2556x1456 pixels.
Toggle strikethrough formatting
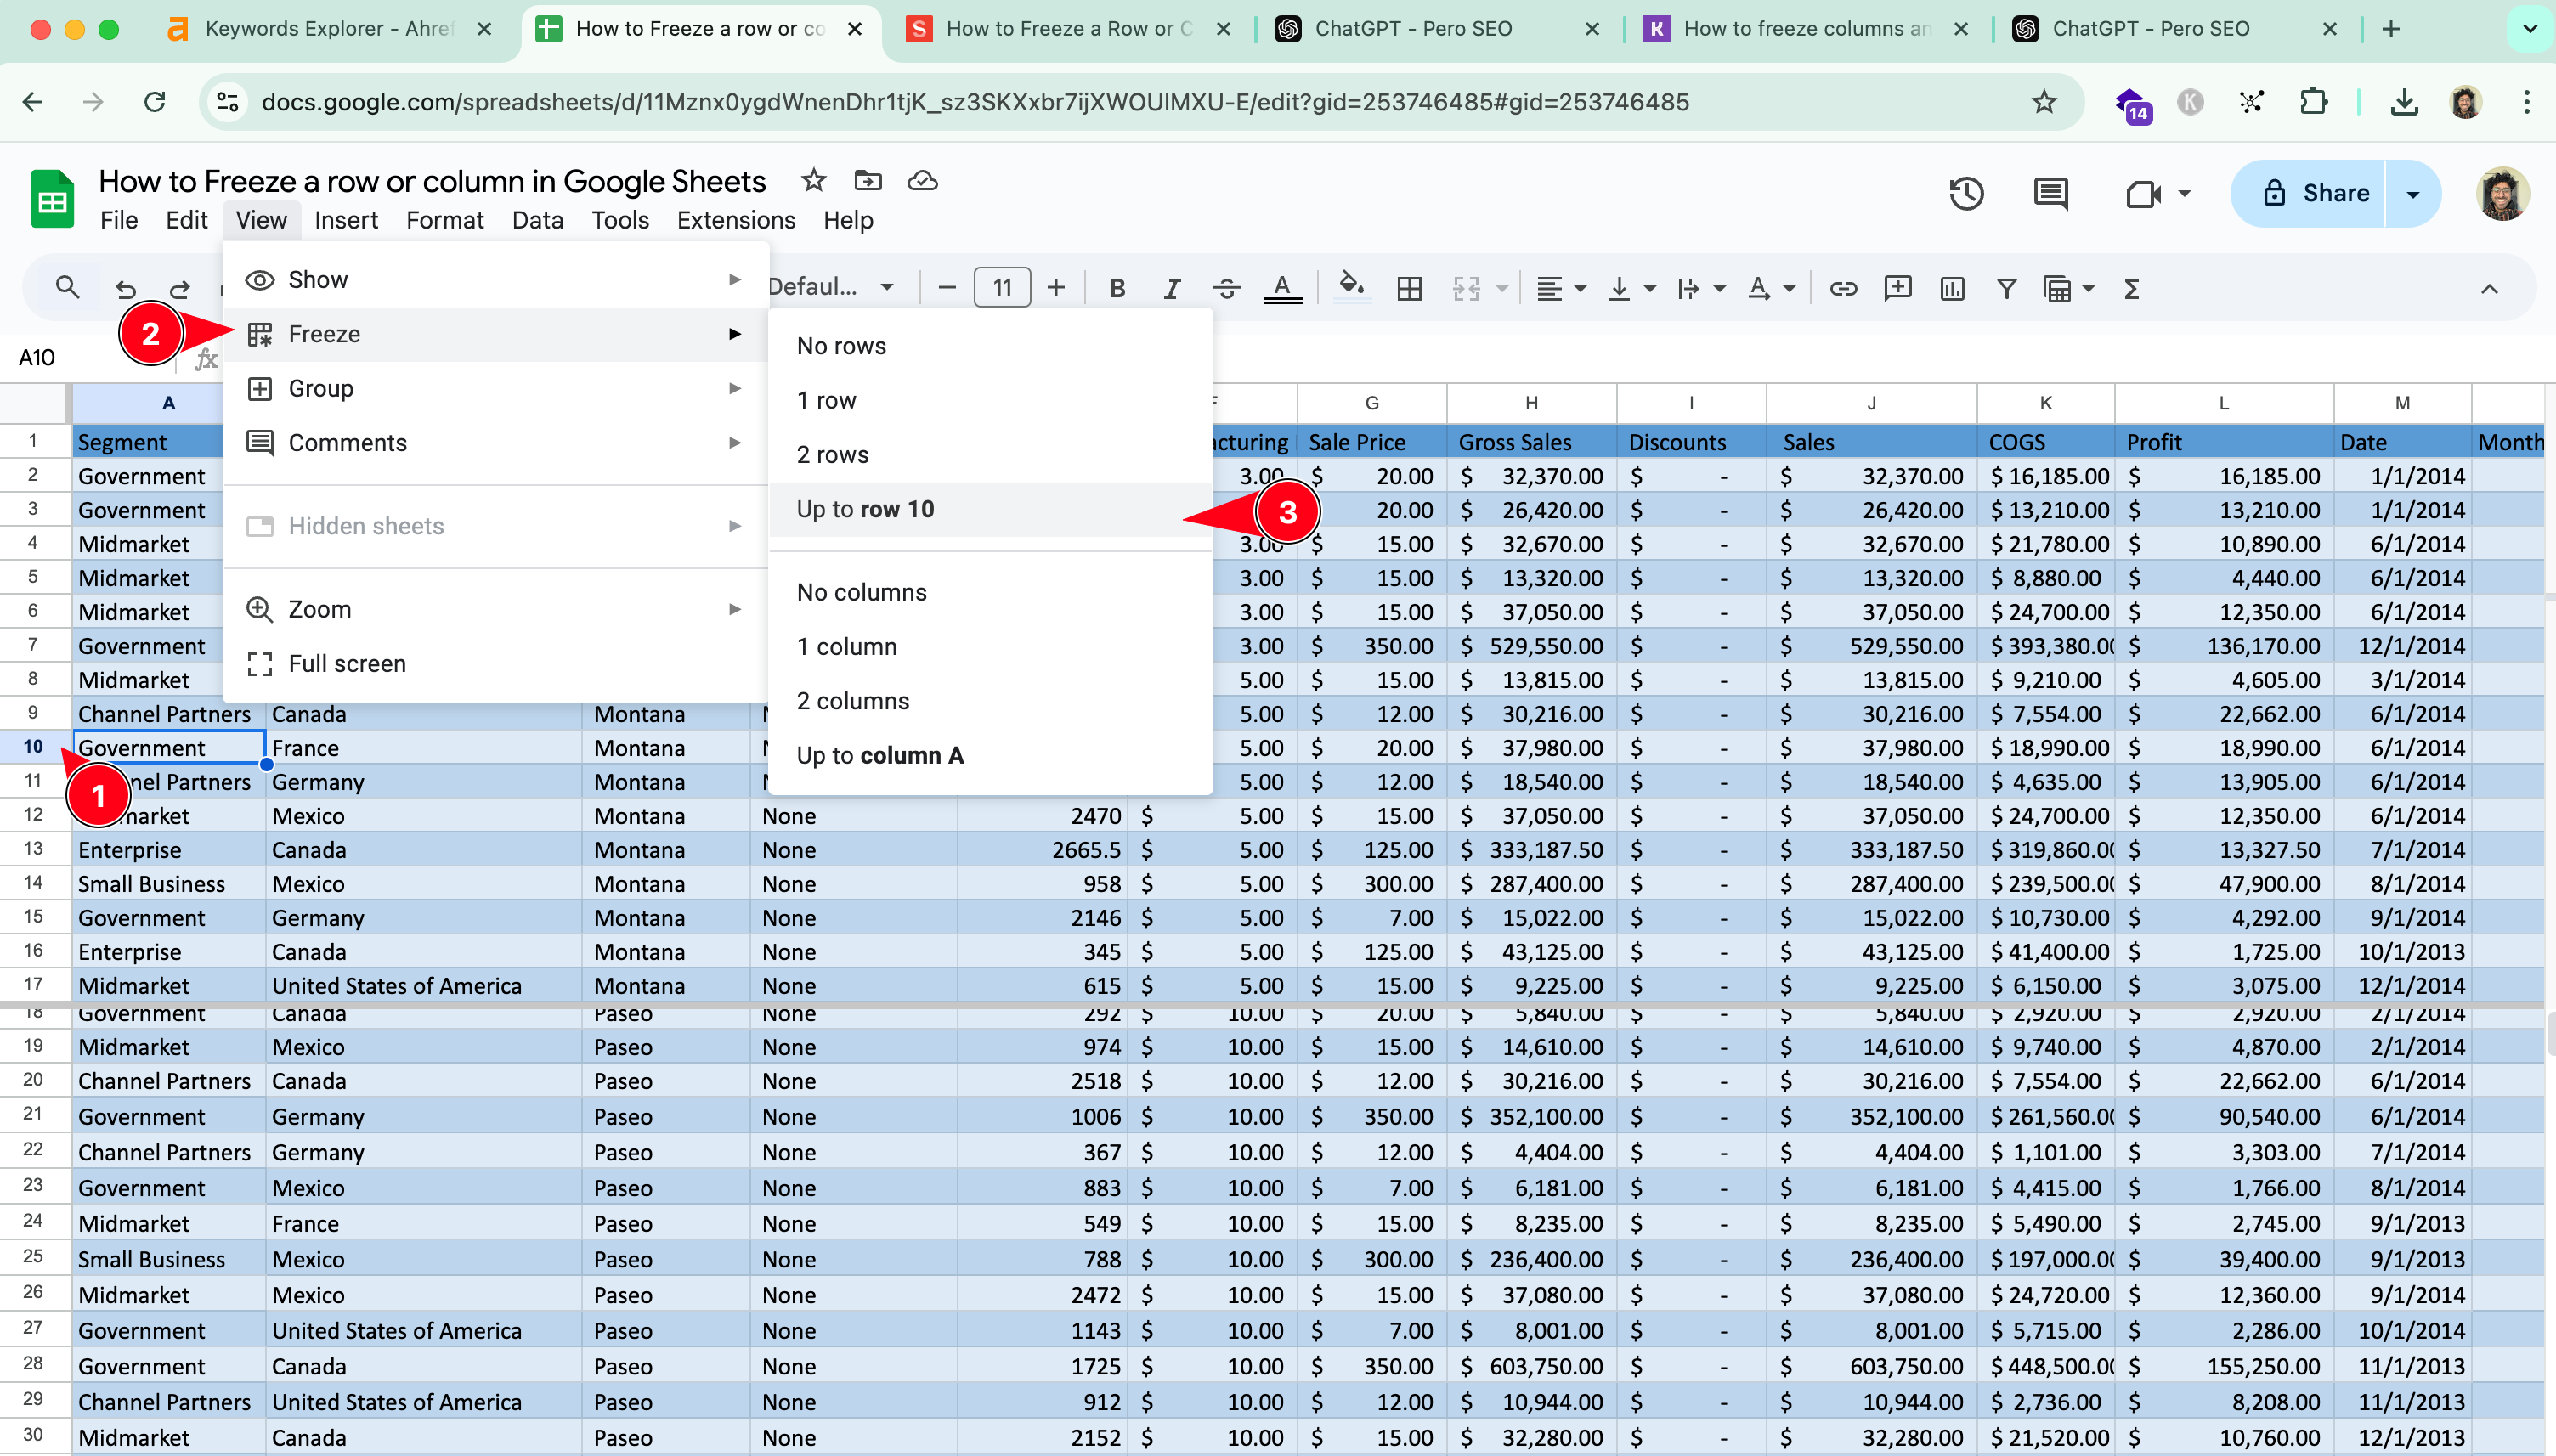pos(1226,288)
